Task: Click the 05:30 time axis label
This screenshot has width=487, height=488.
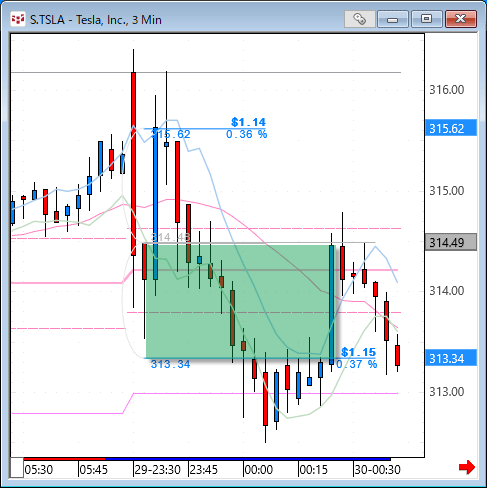Action: click(x=39, y=470)
